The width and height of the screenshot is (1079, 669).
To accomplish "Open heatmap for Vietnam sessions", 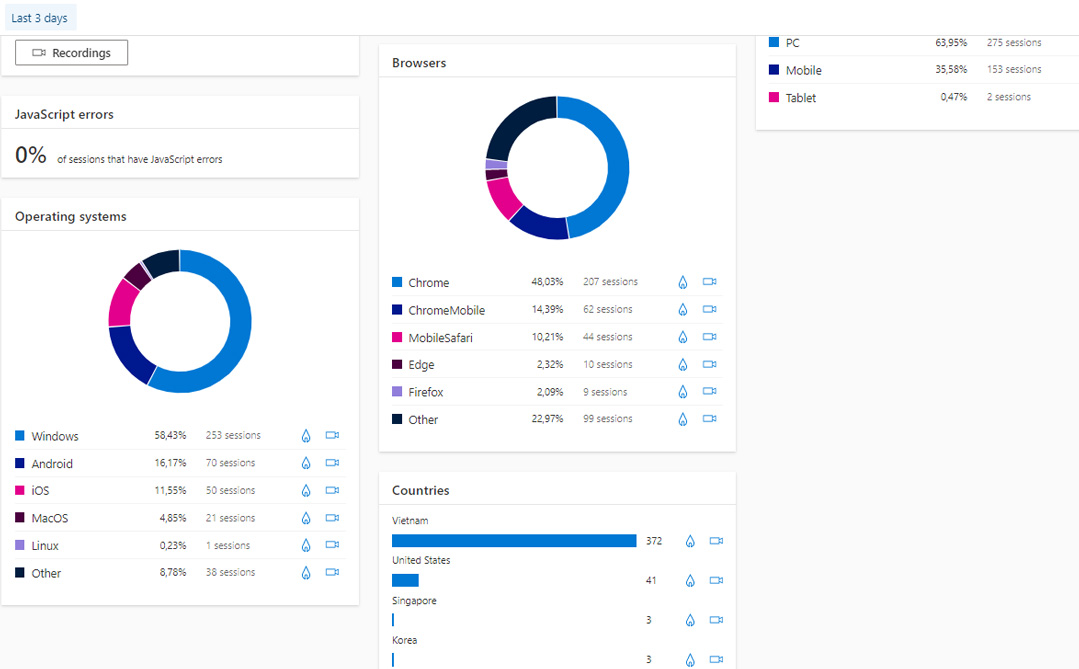I will coord(690,541).
